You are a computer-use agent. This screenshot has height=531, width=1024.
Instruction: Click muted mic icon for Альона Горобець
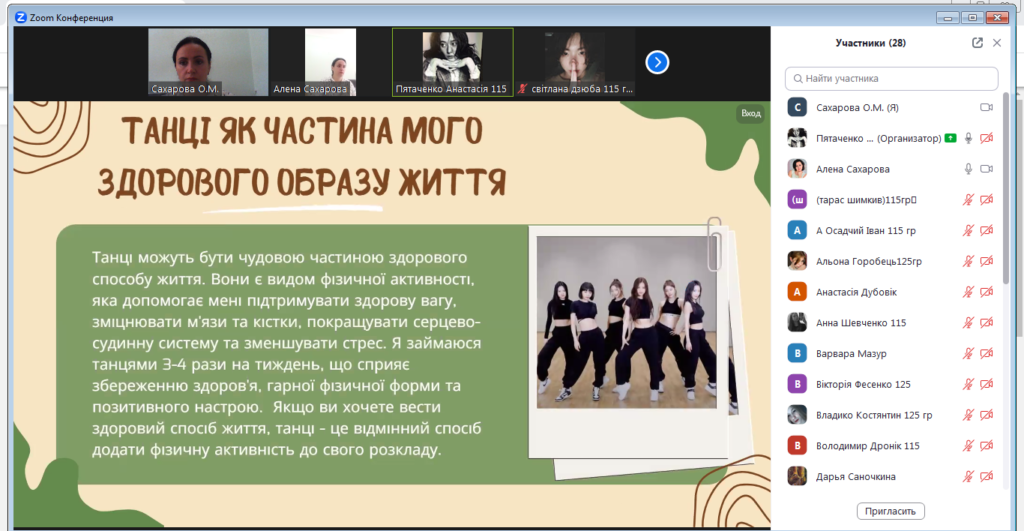point(968,261)
